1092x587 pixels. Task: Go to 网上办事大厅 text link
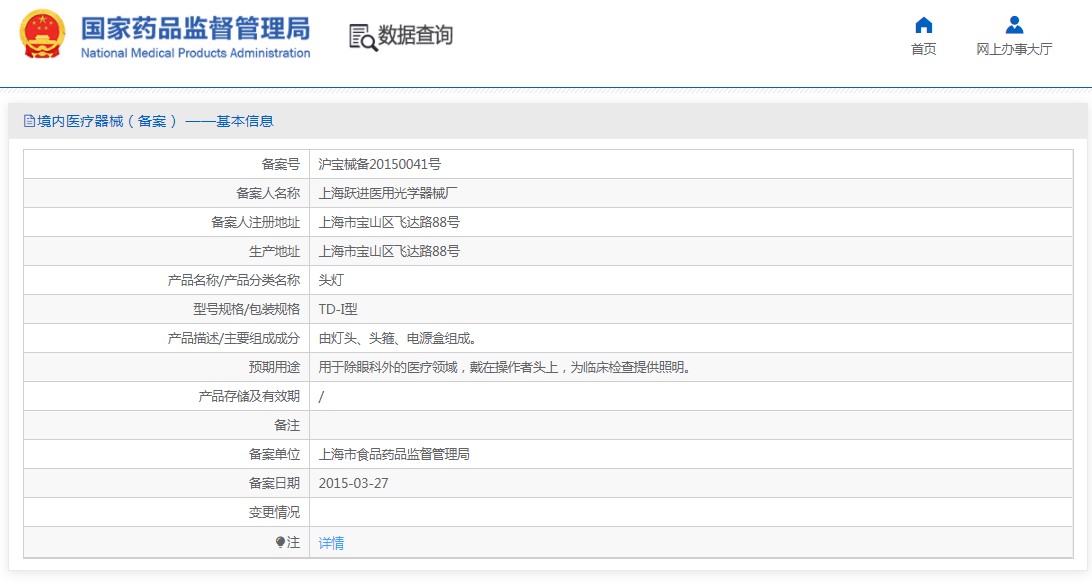1014,49
